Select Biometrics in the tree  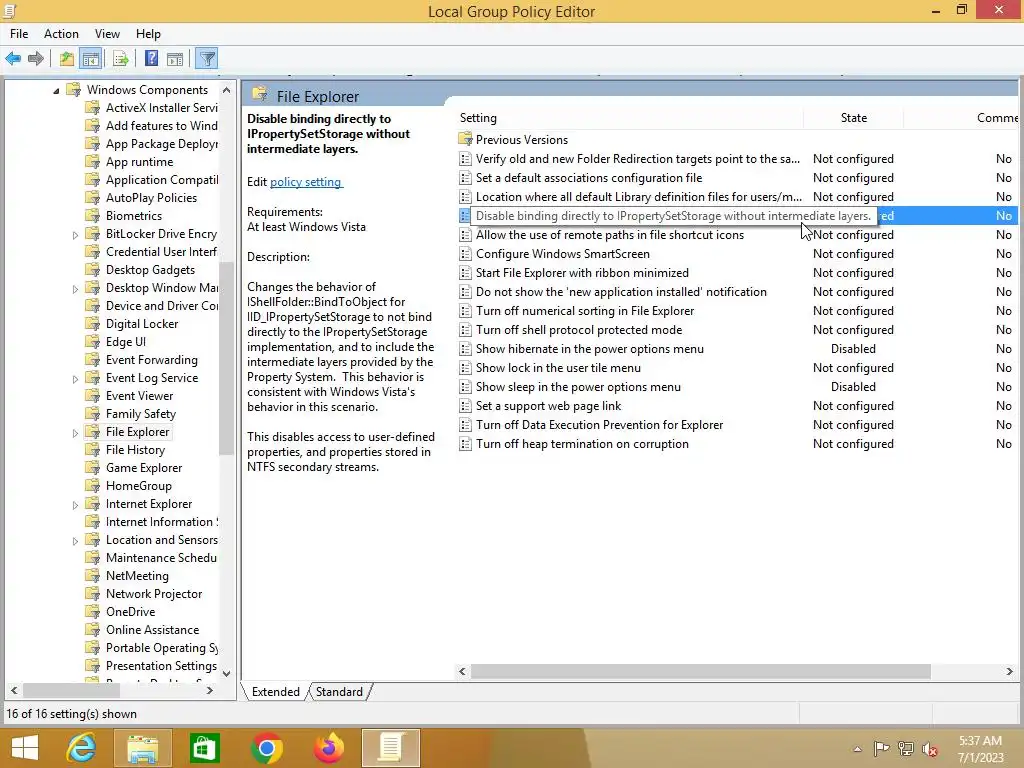(x=134, y=216)
